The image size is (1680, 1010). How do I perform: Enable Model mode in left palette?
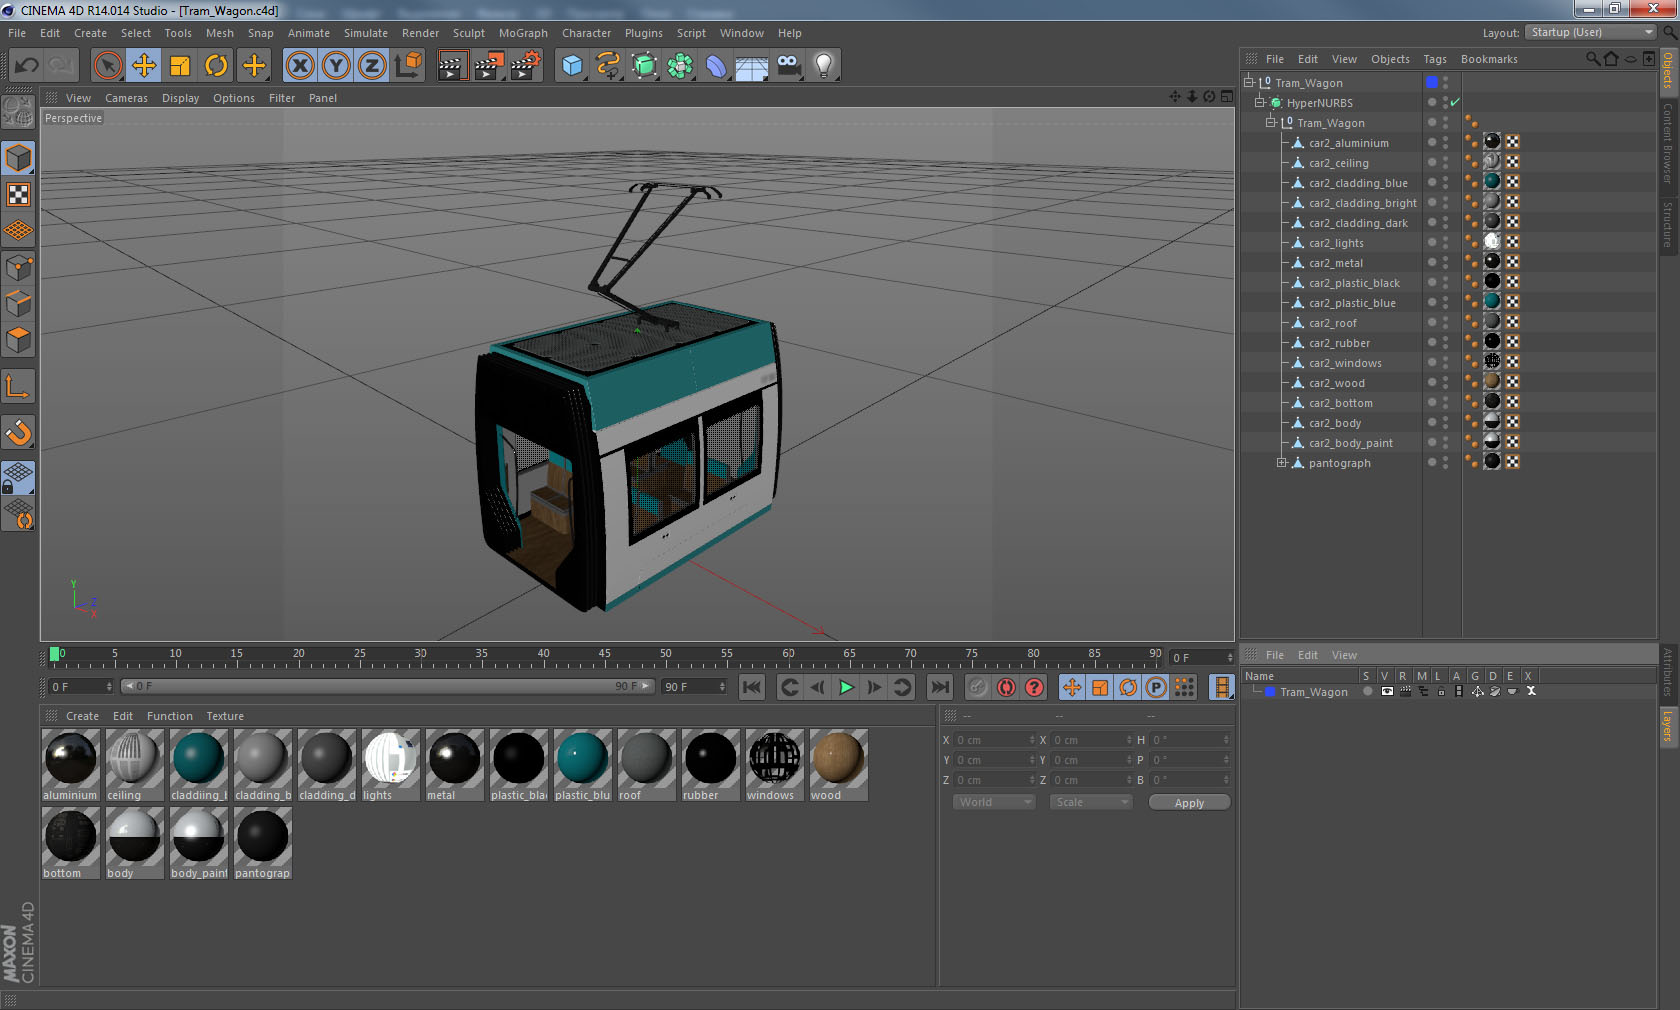19,158
